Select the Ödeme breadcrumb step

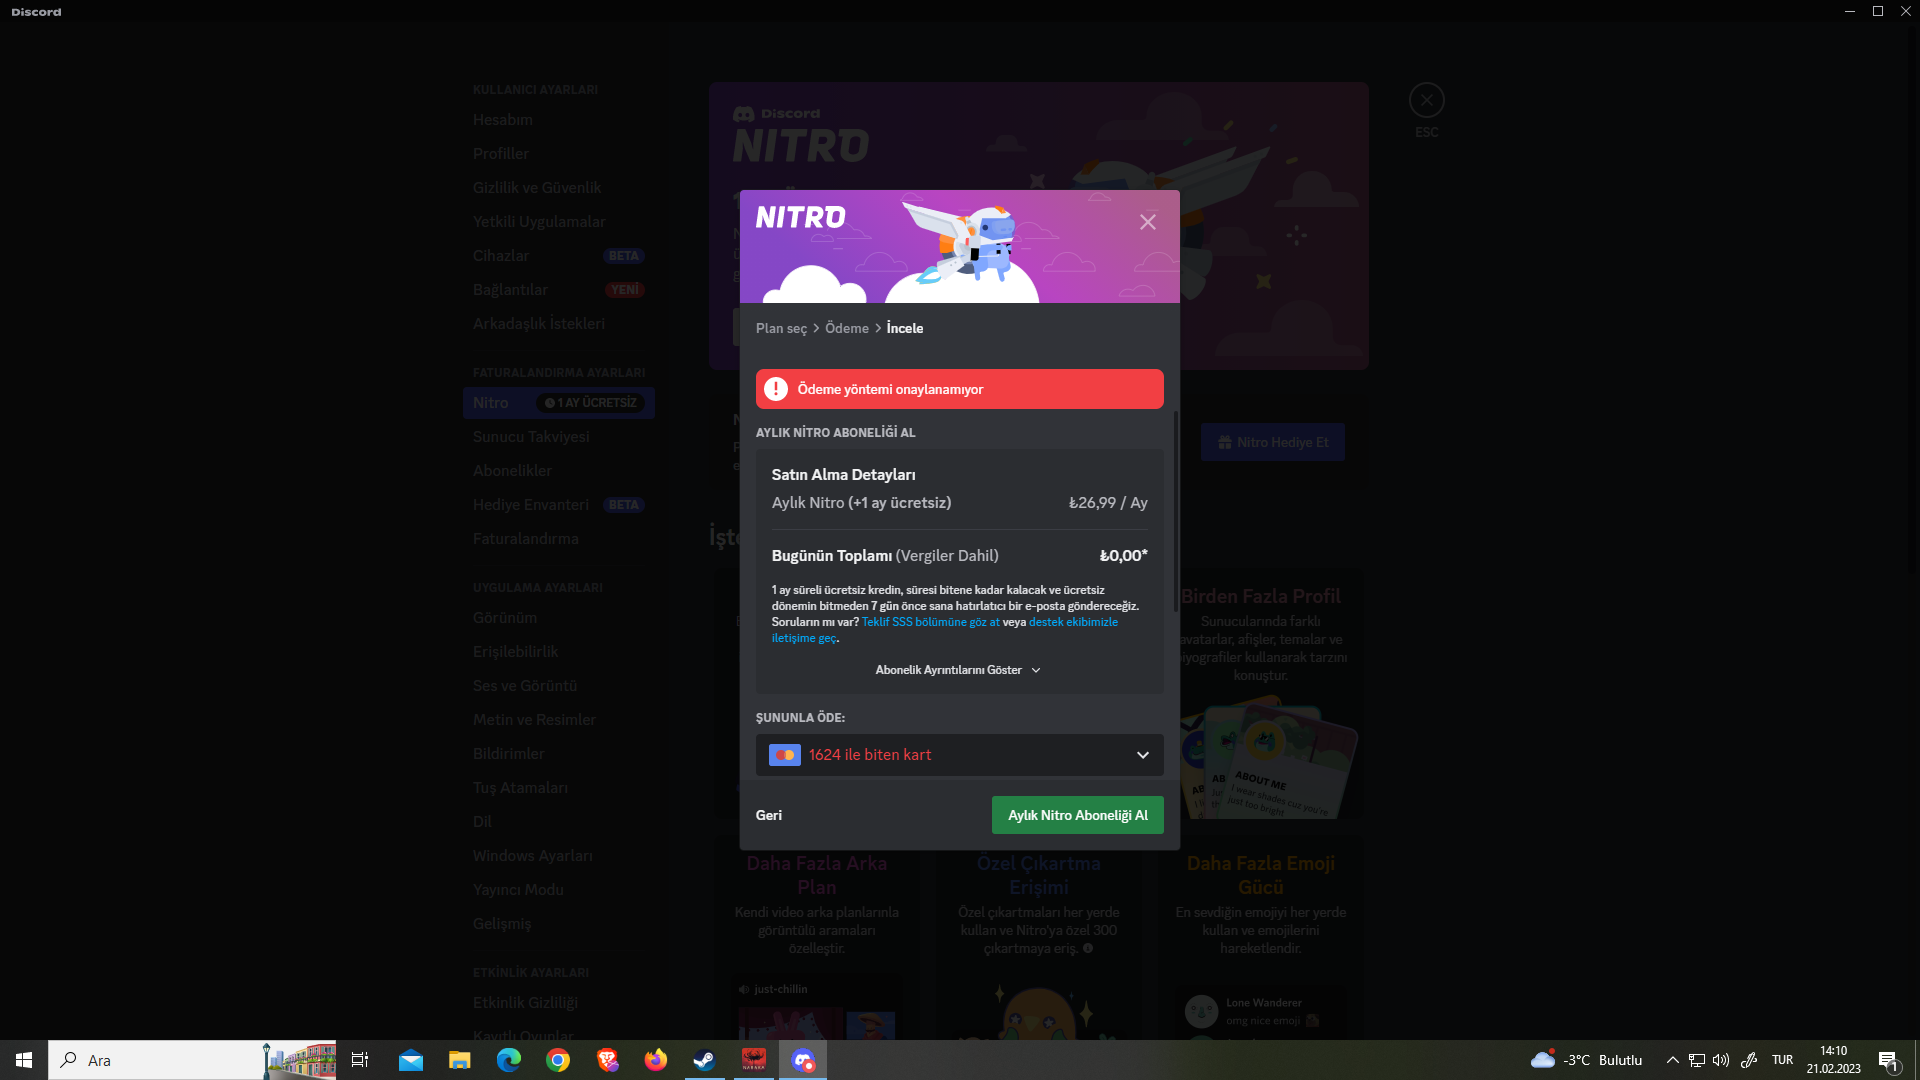click(846, 328)
